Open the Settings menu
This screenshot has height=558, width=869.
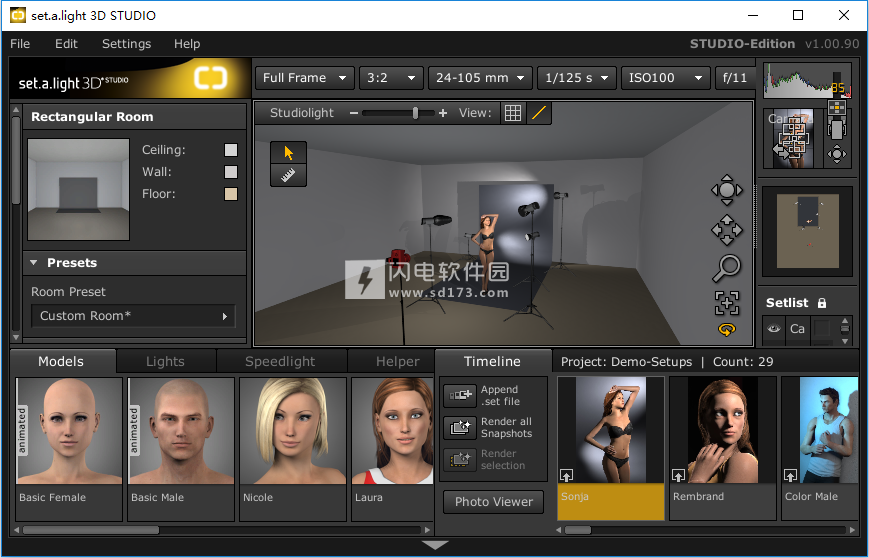[x=126, y=44]
